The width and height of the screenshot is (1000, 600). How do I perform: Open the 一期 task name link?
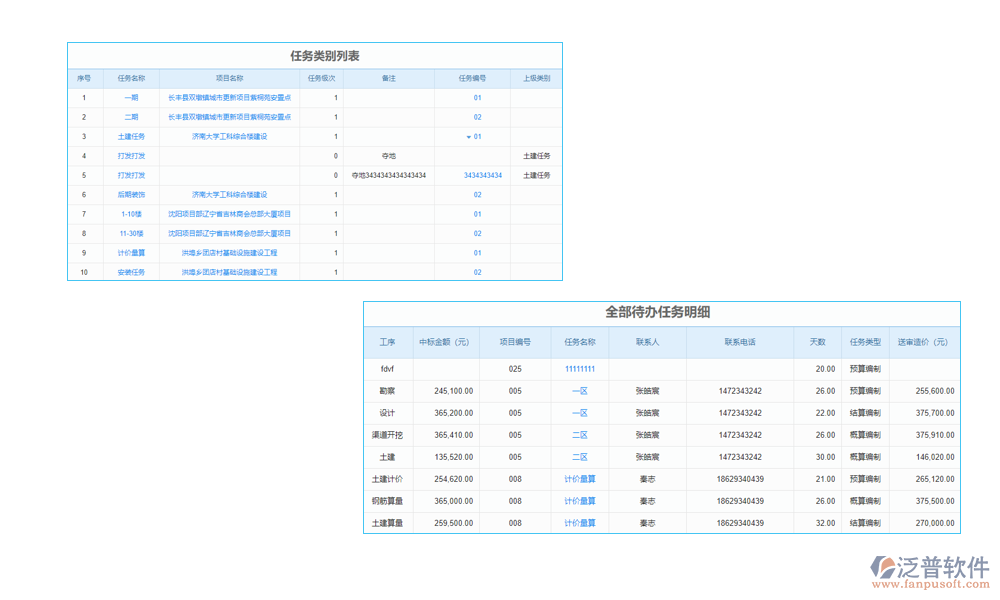point(131,98)
